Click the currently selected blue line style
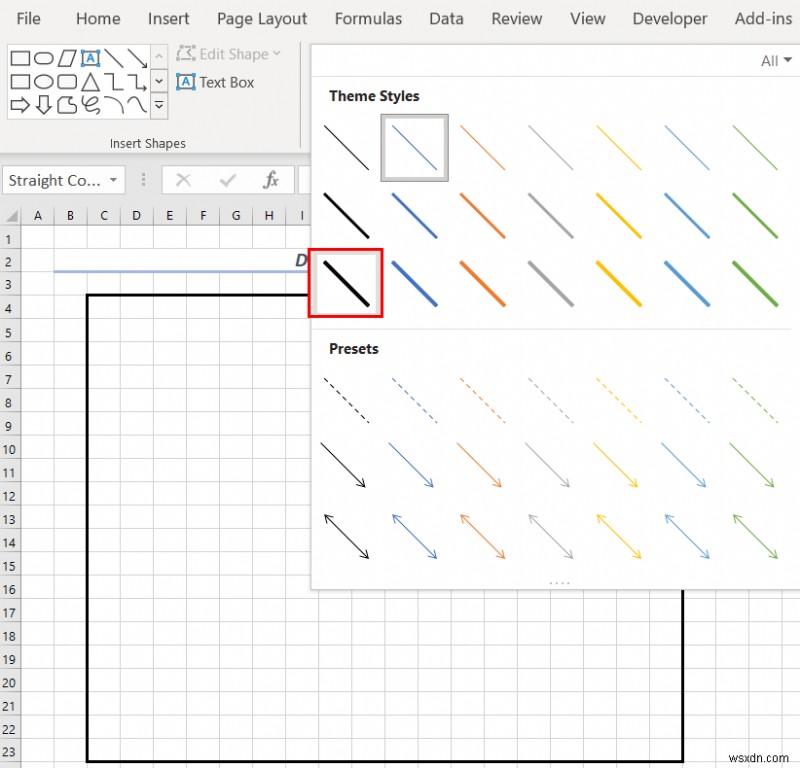This screenshot has width=800, height=768. pyautogui.click(x=413, y=147)
